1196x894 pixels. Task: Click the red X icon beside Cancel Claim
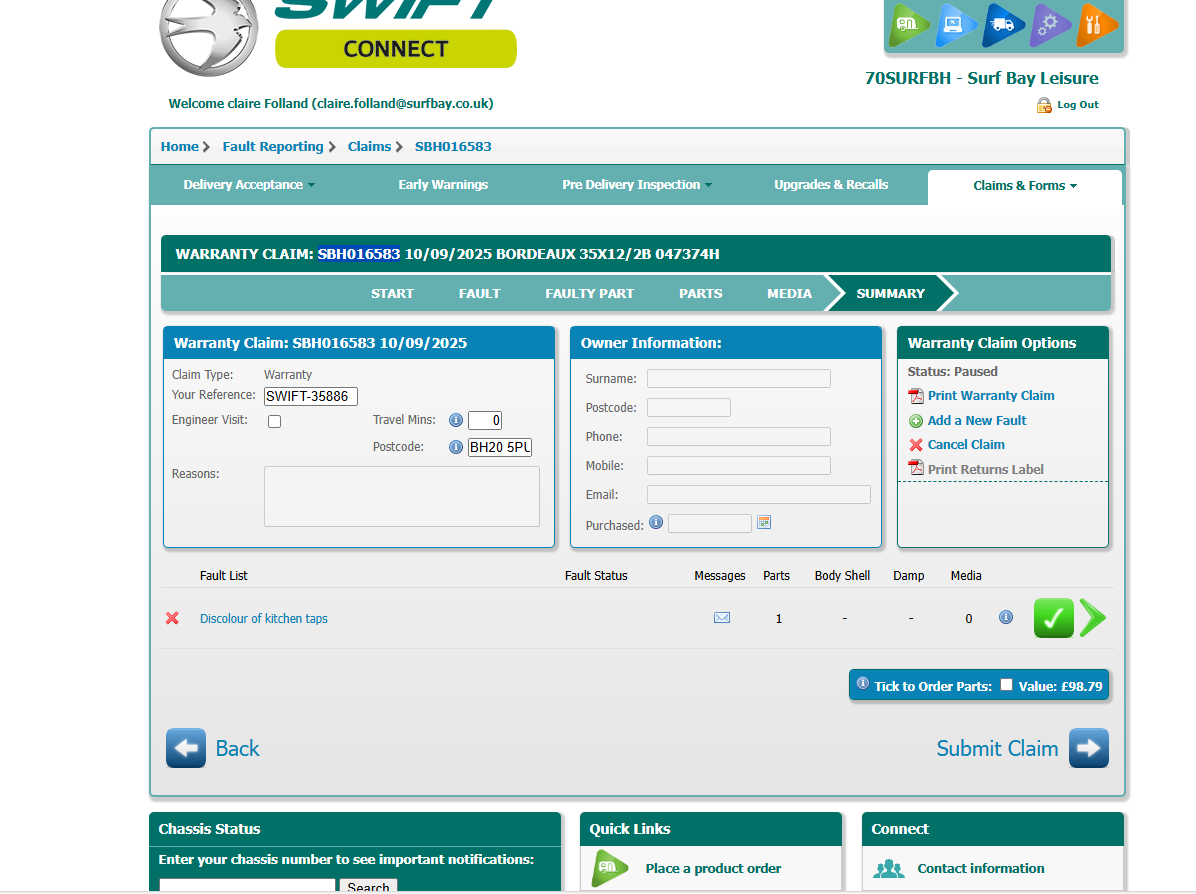click(x=915, y=445)
